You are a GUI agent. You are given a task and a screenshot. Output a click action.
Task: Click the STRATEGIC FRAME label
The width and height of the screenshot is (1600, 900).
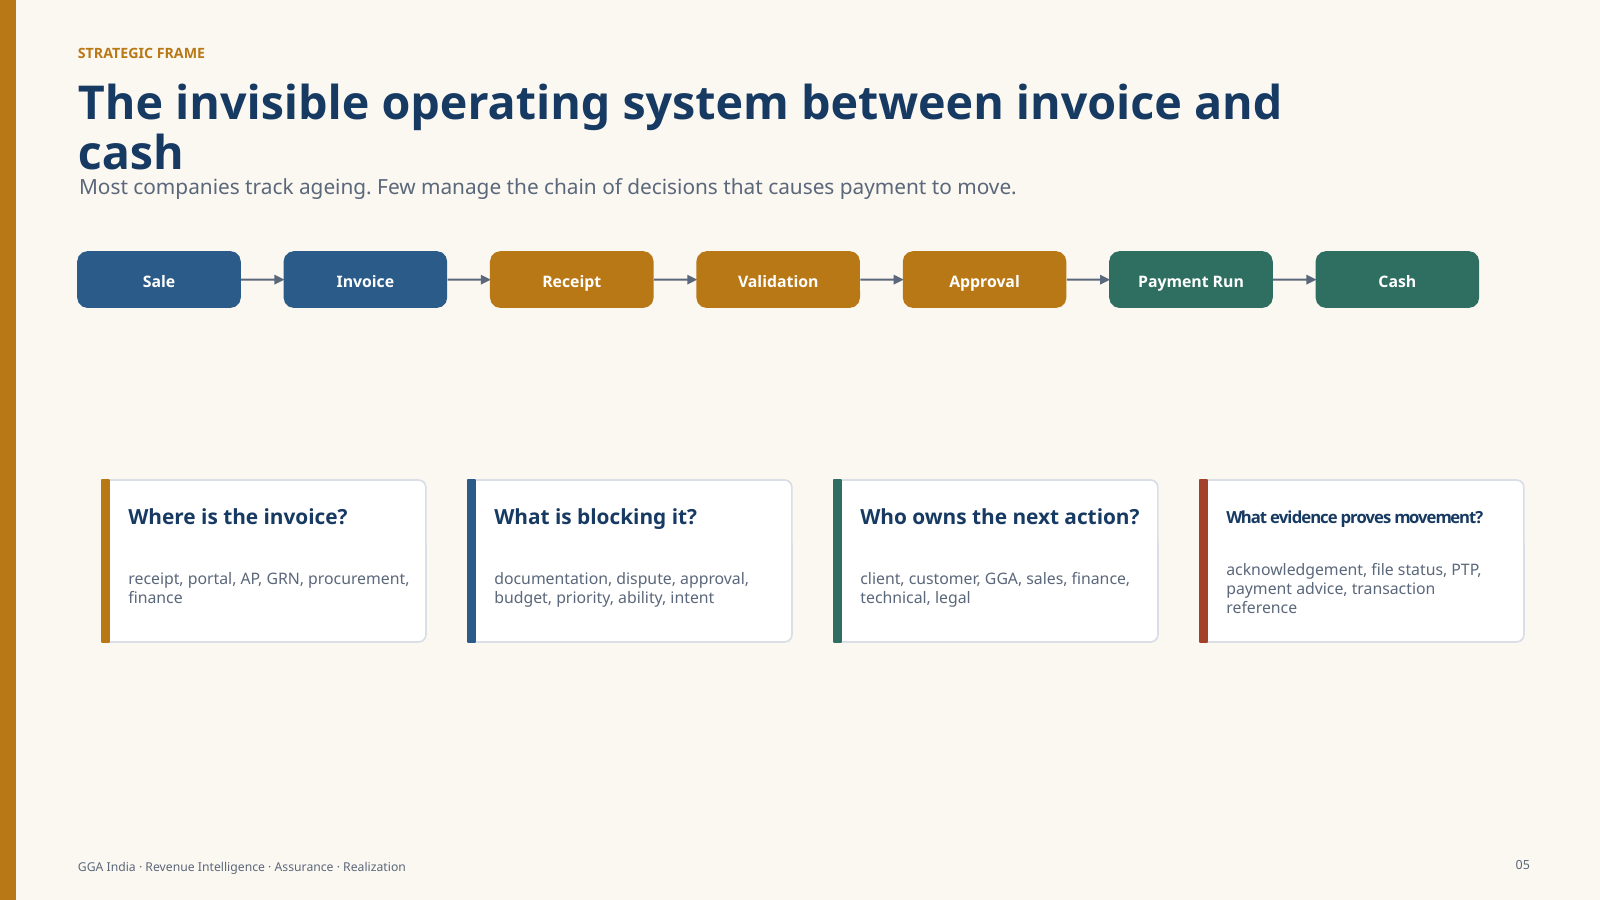coord(141,53)
